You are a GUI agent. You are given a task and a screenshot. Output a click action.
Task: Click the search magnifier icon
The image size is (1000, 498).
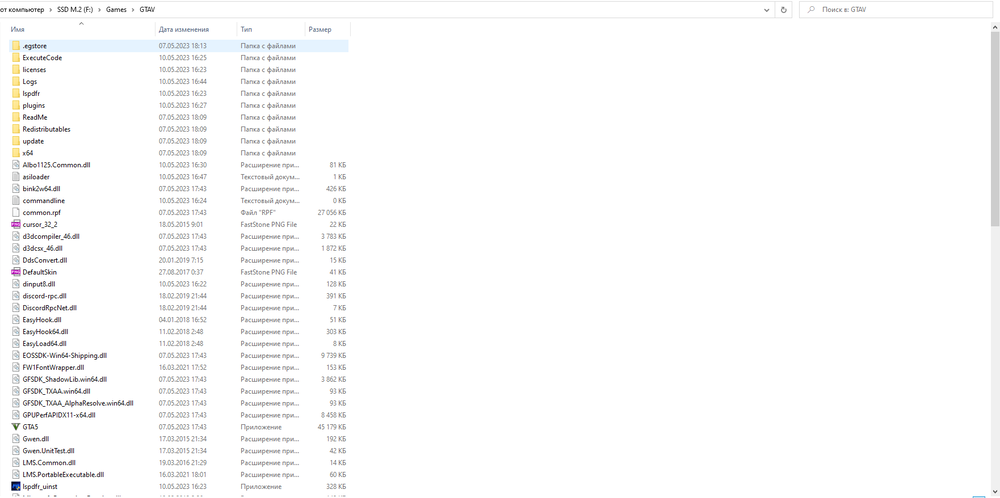click(x=811, y=10)
